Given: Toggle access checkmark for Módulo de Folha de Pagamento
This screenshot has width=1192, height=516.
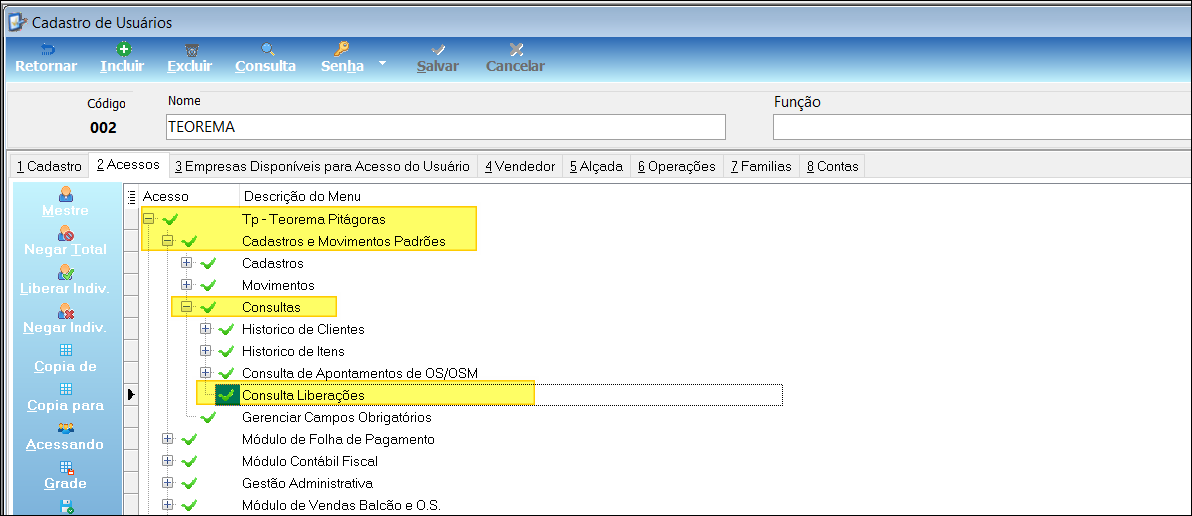Looking at the screenshot, I should (x=189, y=439).
